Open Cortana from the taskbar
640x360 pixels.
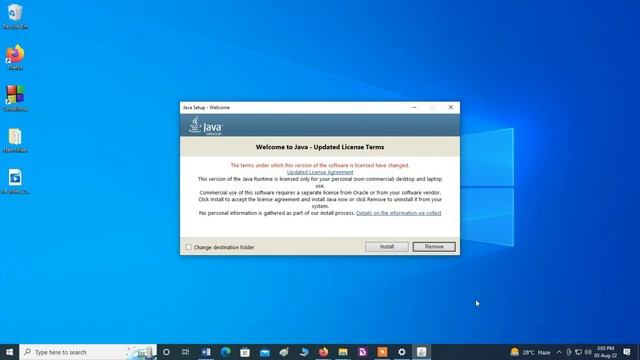pos(166,352)
